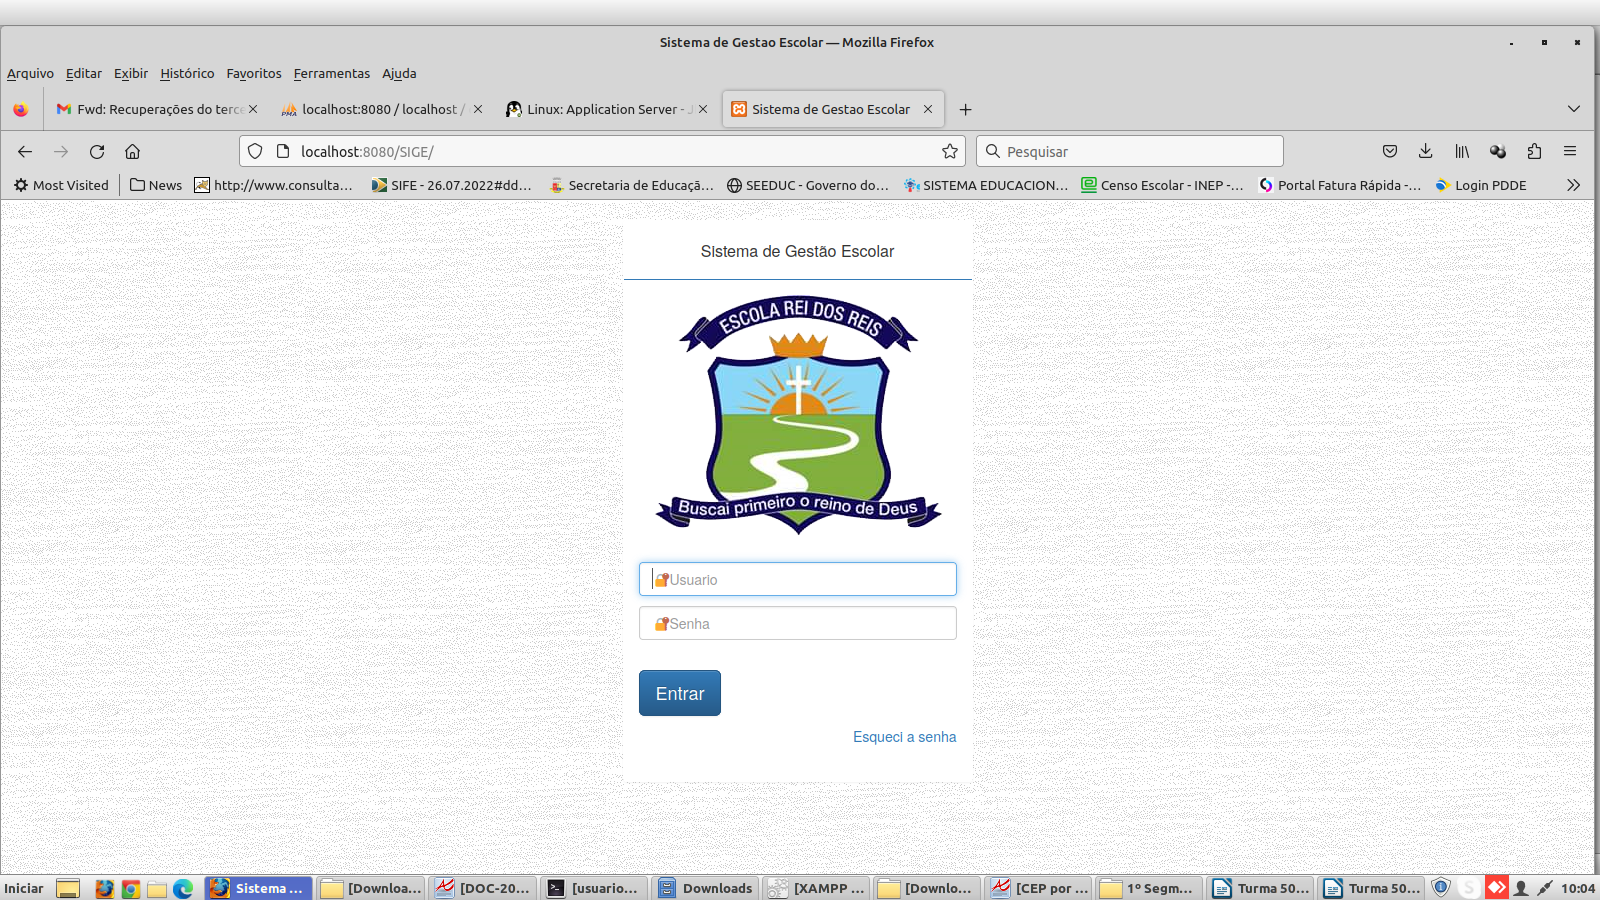Open Login PDDE bookmark

click(1481, 185)
